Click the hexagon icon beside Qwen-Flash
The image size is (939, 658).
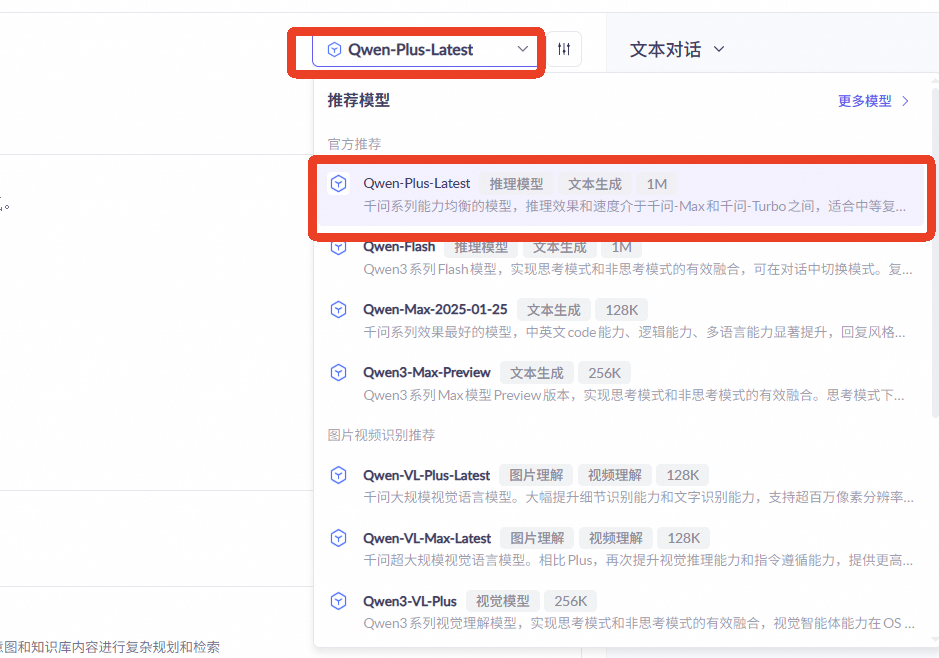(x=338, y=247)
